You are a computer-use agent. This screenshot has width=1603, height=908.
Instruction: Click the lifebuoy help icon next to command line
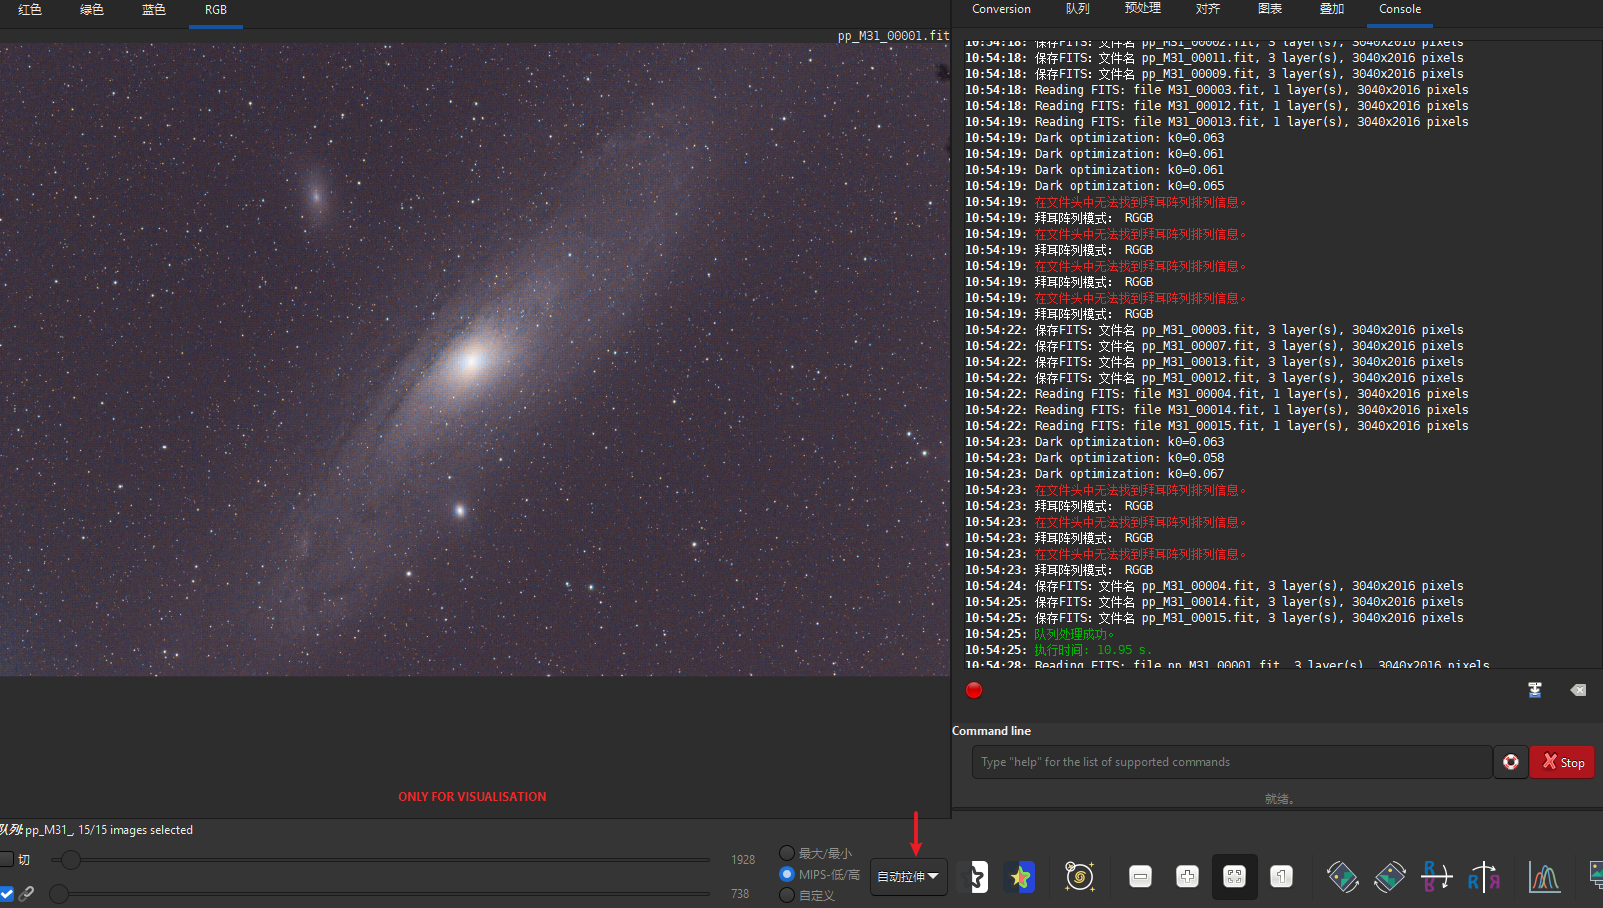click(x=1511, y=762)
